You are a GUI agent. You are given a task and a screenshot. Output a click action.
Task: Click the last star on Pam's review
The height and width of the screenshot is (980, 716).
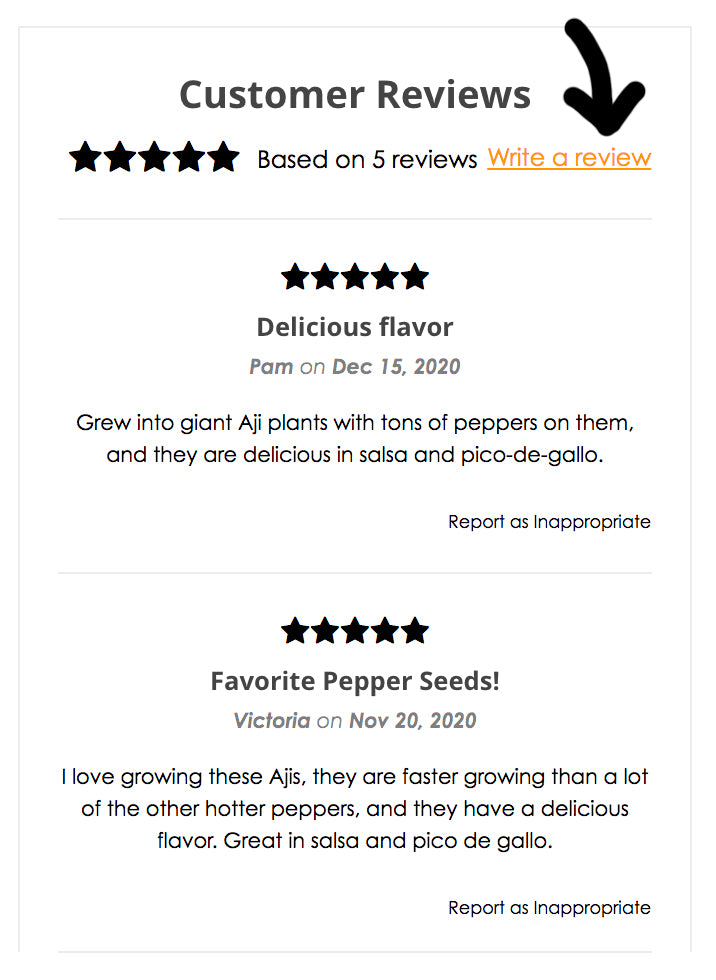(414, 277)
